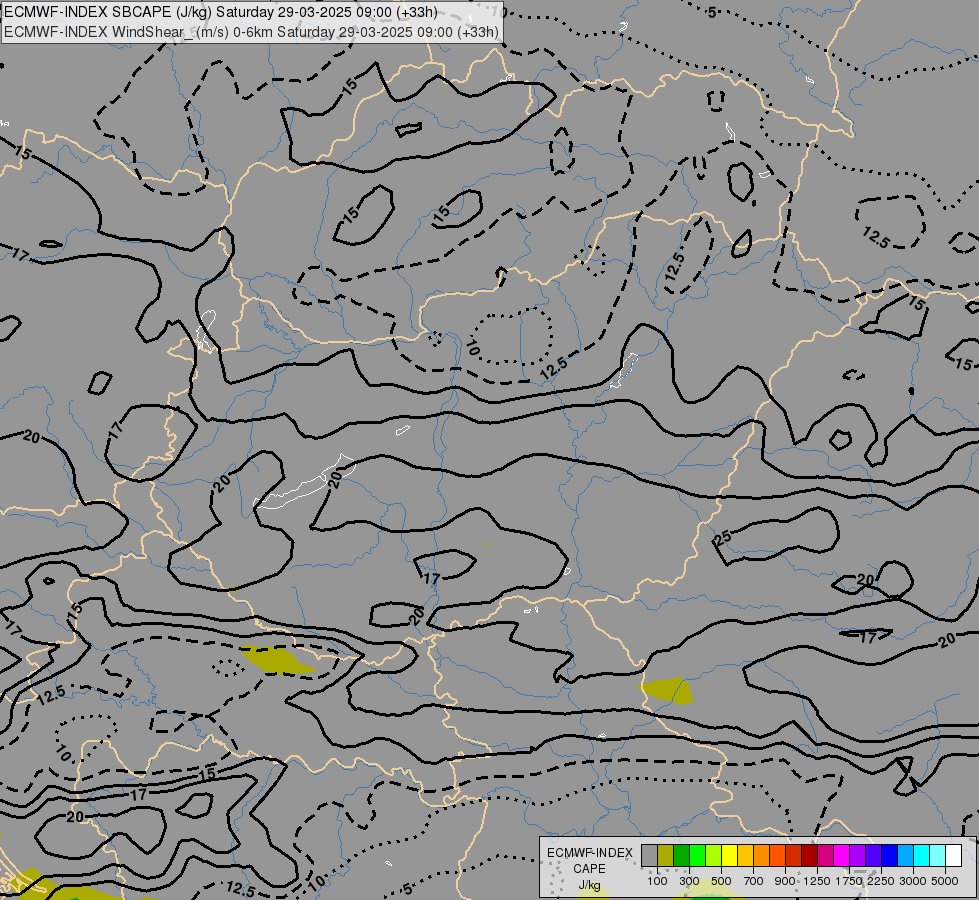Viewport: 979px width, 900px height.
Task: Click the WindShear 0-6km title line
Action: (252, 32)
